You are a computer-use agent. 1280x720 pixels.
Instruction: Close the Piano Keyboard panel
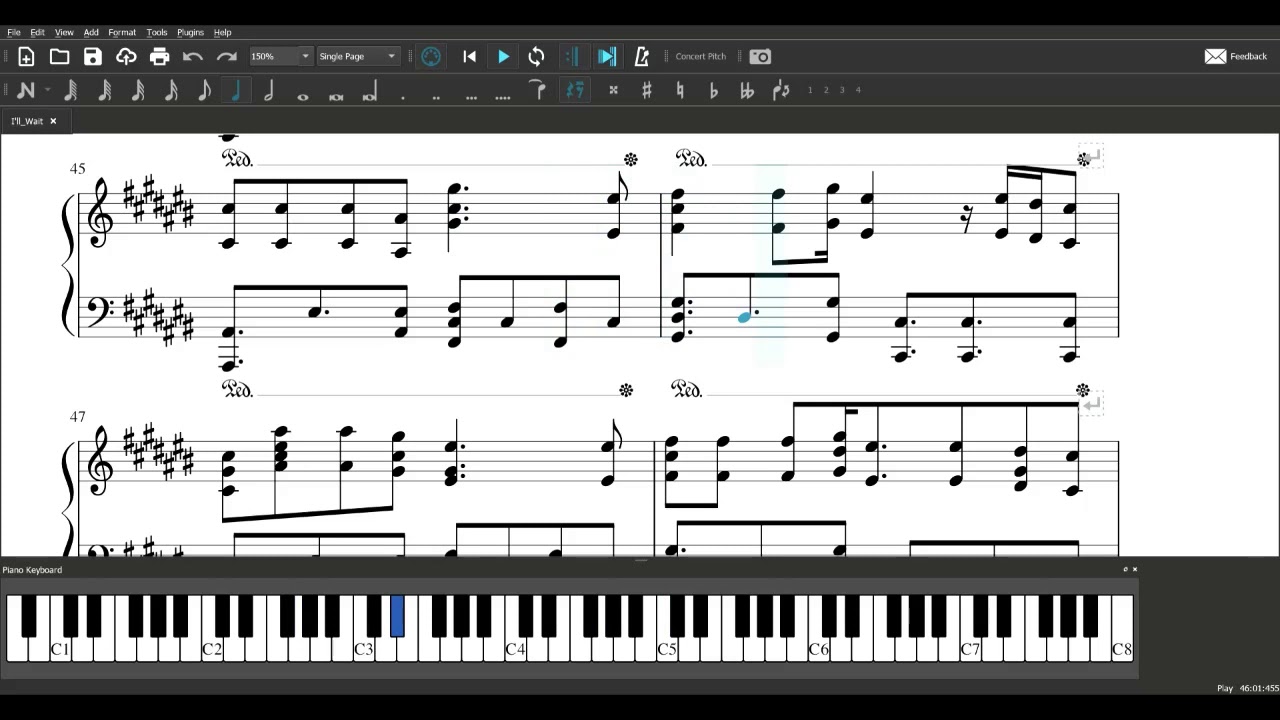(1135, 569)
